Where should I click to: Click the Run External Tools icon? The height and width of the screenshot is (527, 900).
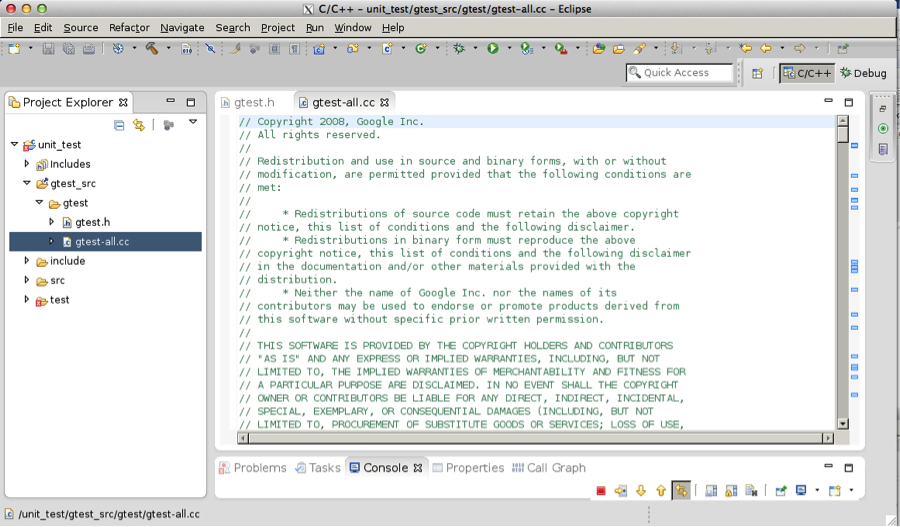(x=561, y=49)
